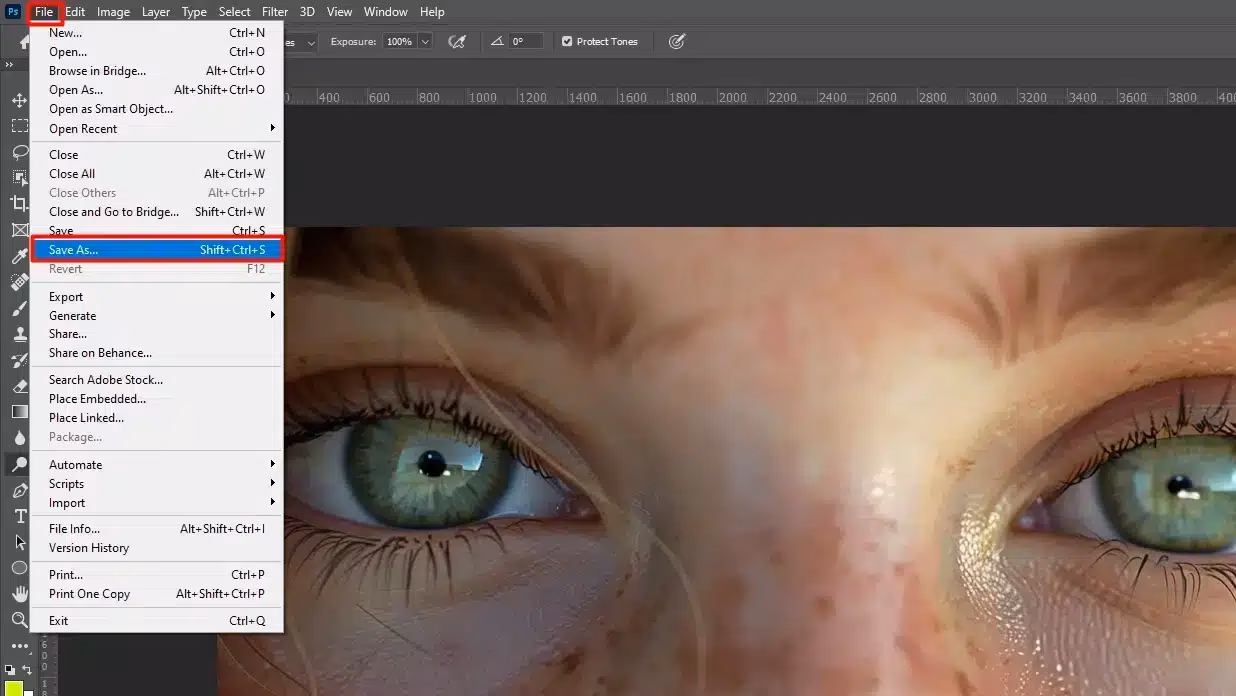
Task: Select the Hand tool
Action: click(x=18, y=593)
